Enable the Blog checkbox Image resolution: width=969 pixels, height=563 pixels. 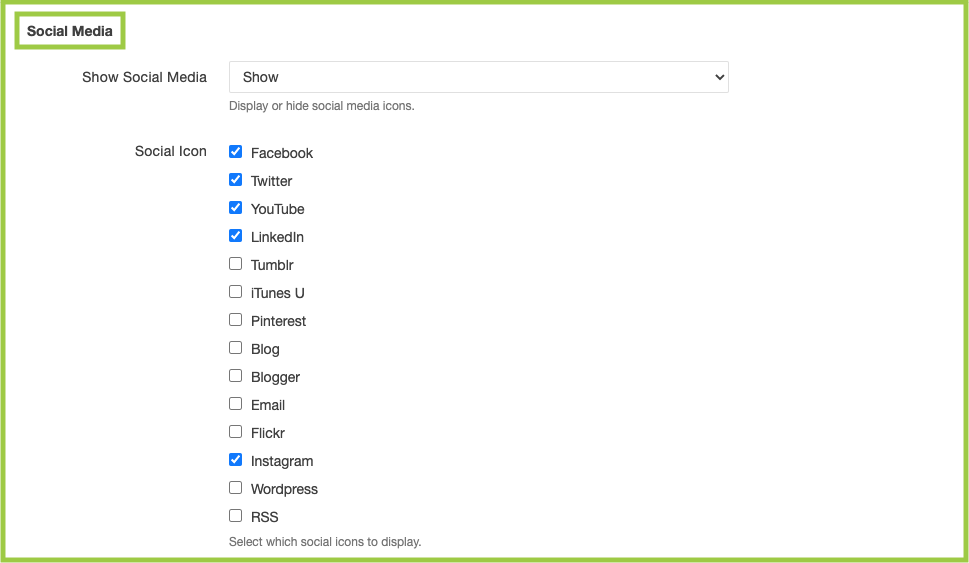235,348
